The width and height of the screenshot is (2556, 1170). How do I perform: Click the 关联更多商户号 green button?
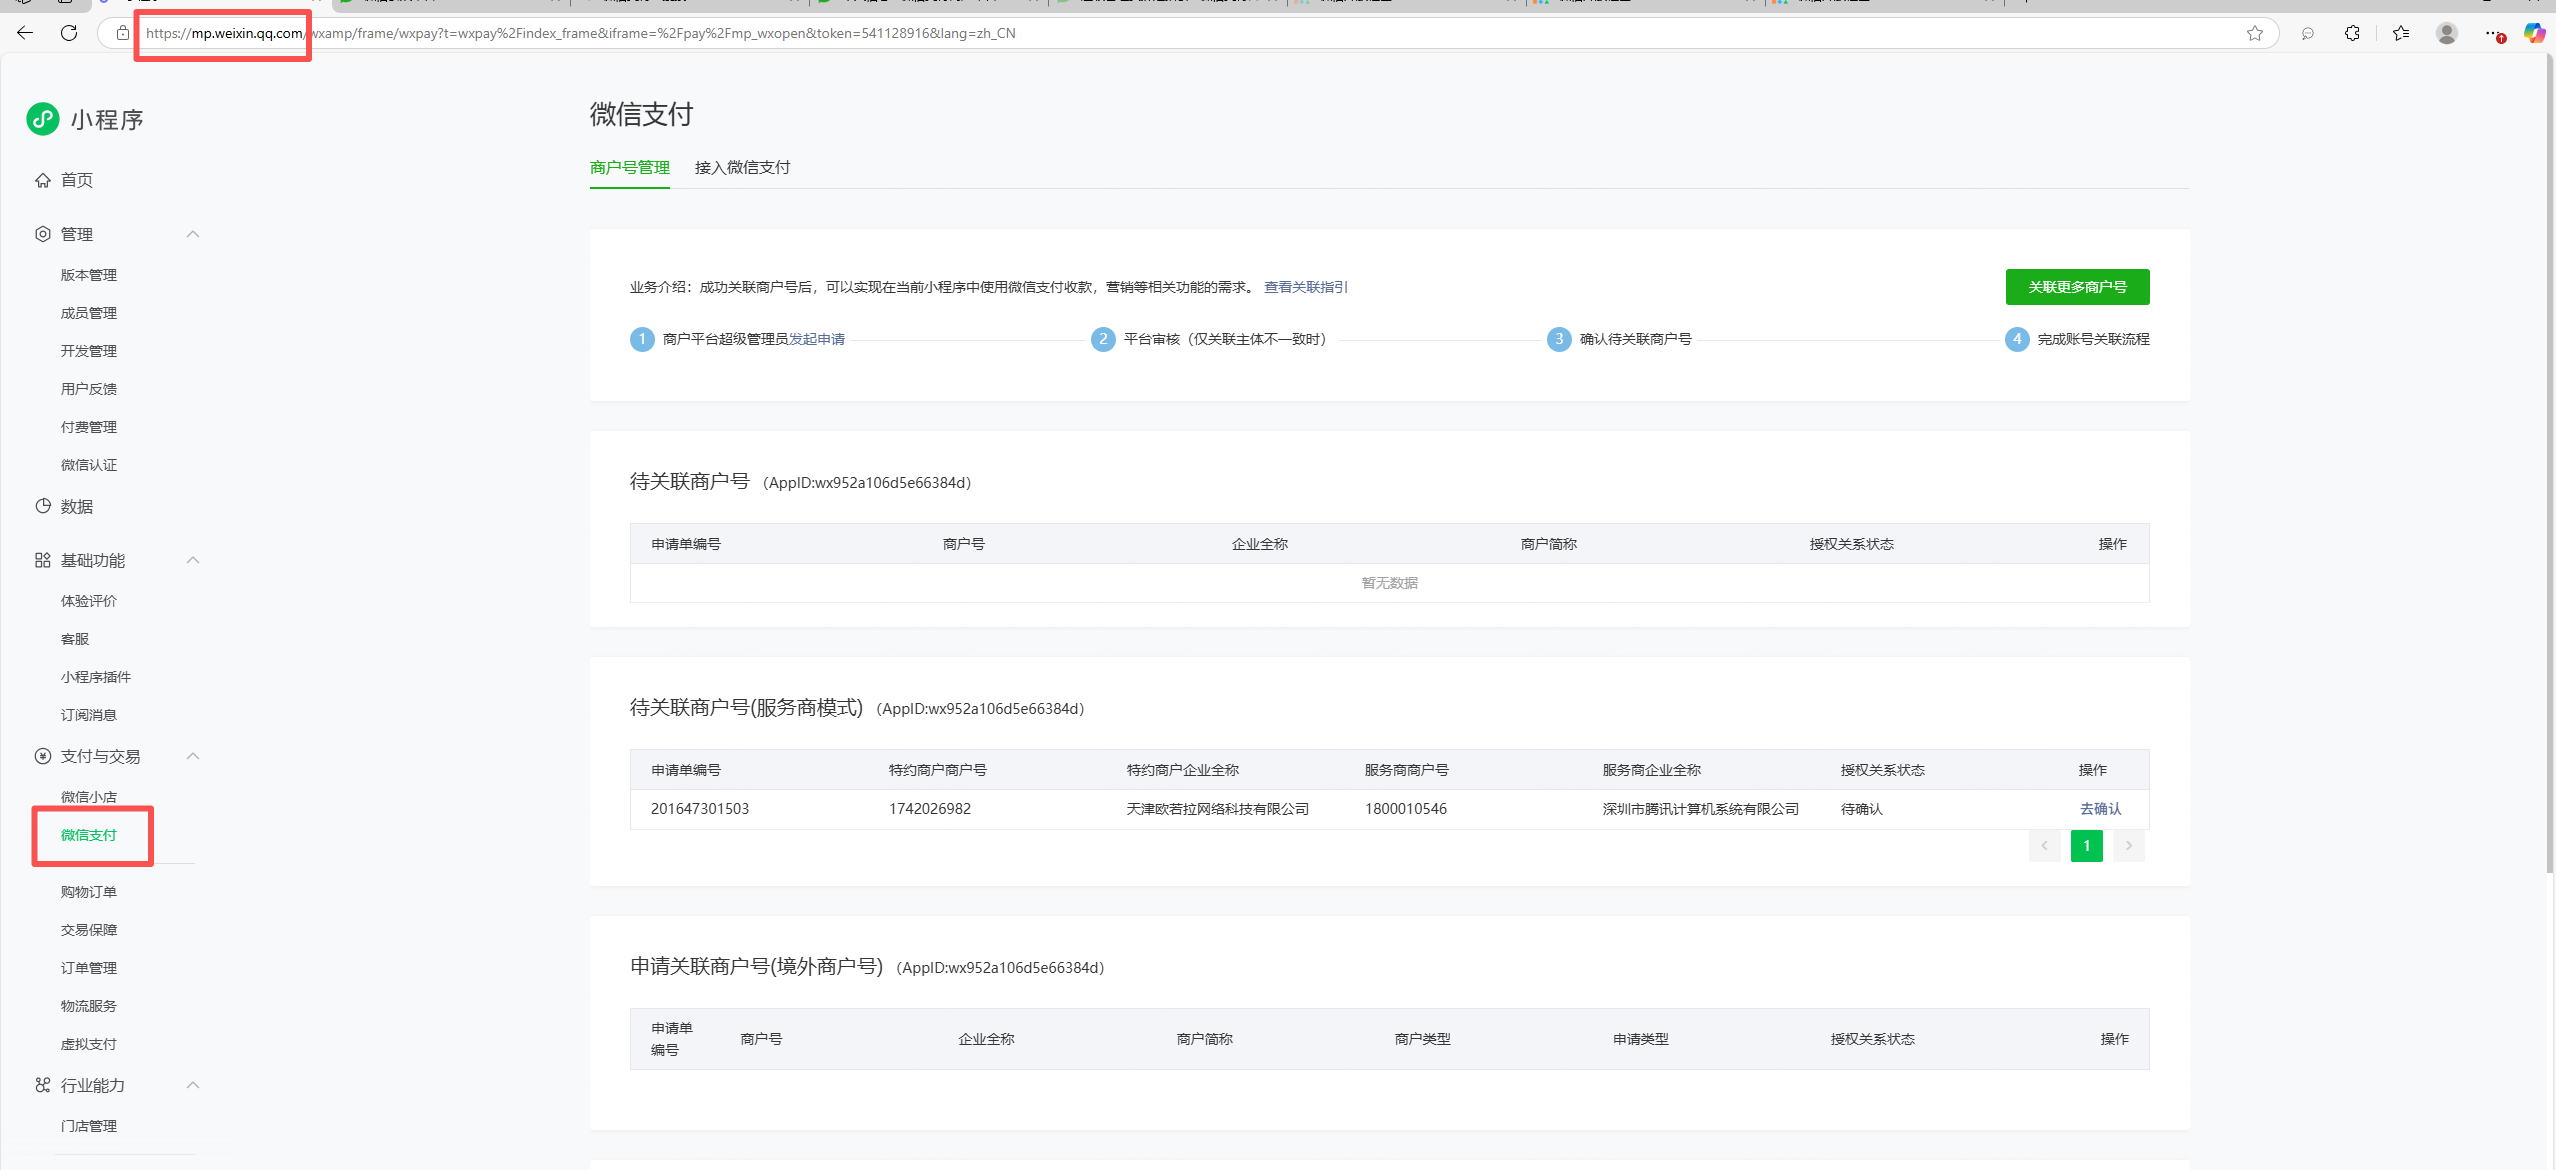coord(2076,287)
